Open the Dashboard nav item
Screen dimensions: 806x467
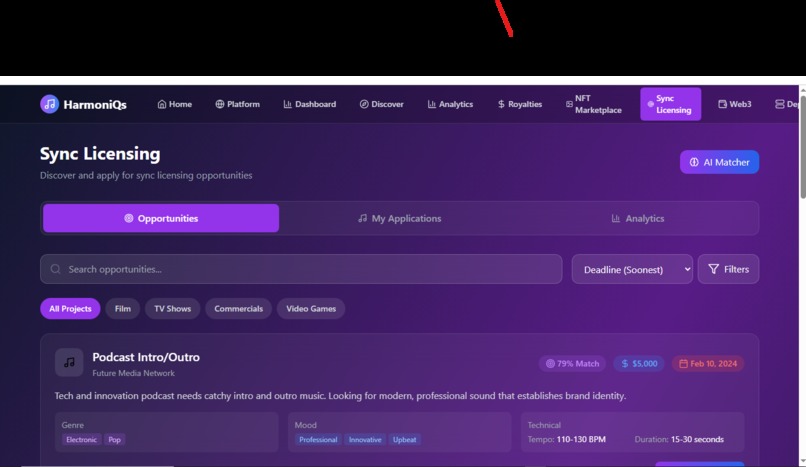[310, 104]
